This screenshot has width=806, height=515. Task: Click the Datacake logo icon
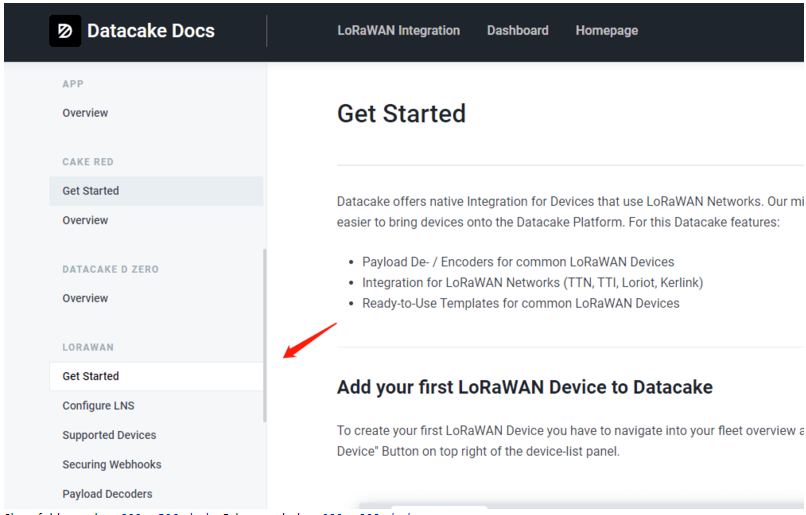(65, 31)
